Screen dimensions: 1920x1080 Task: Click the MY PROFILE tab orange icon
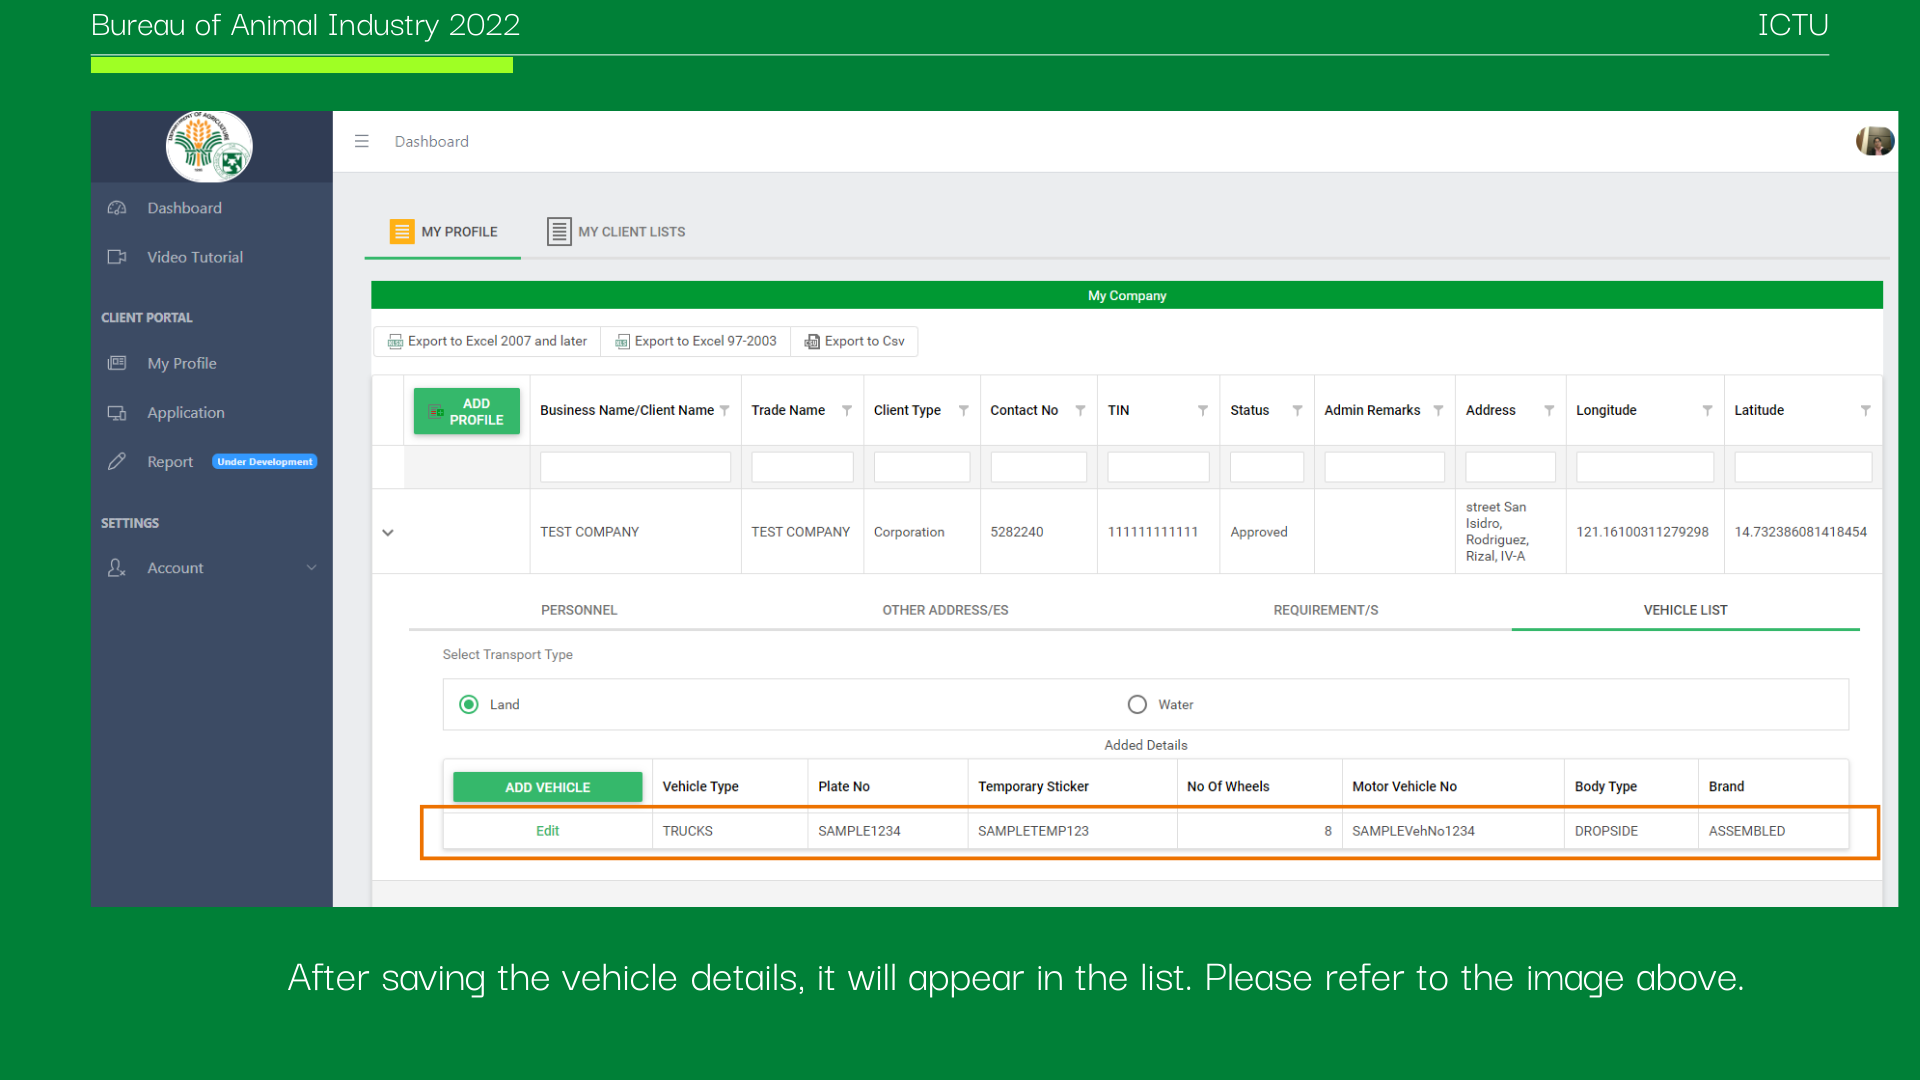click(x=402, y=232)
